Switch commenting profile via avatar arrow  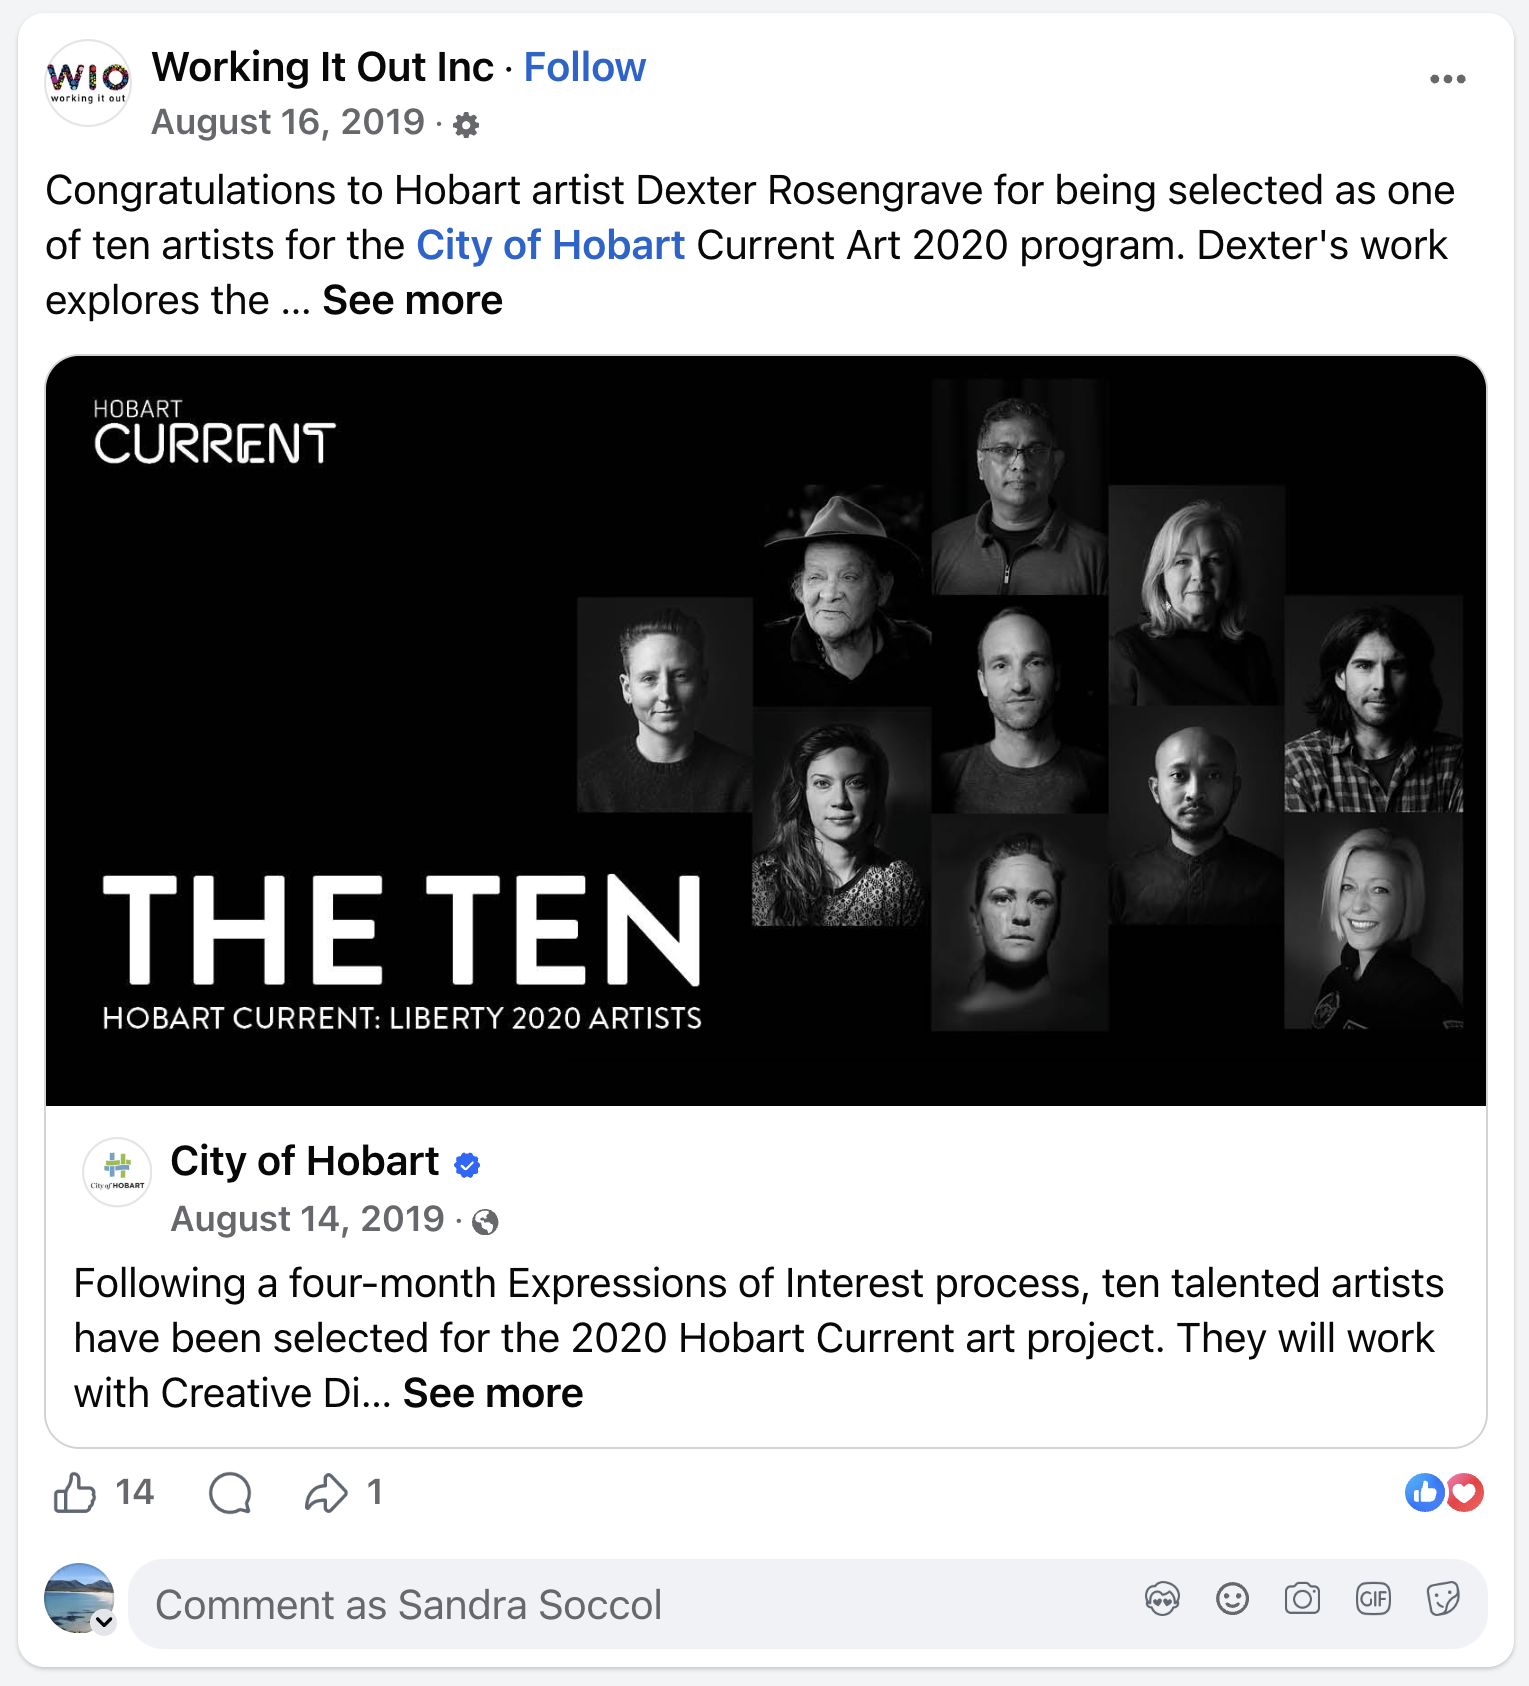(104, 1622)
